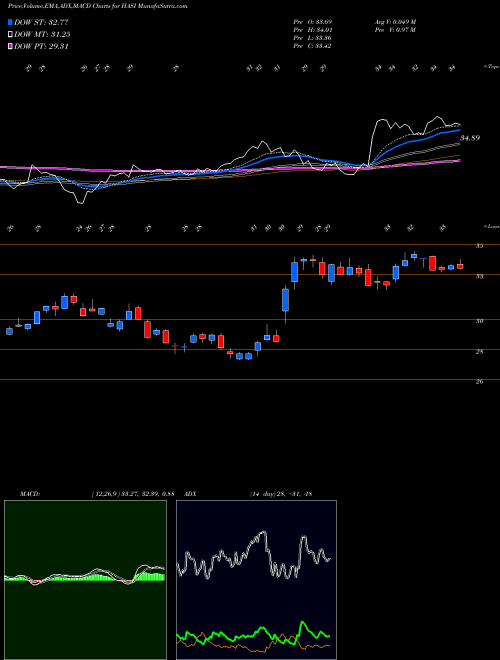500x660 pixels.
Task: Click the magenta DOW PT legend swatch
Action: [x=10, y=47]
